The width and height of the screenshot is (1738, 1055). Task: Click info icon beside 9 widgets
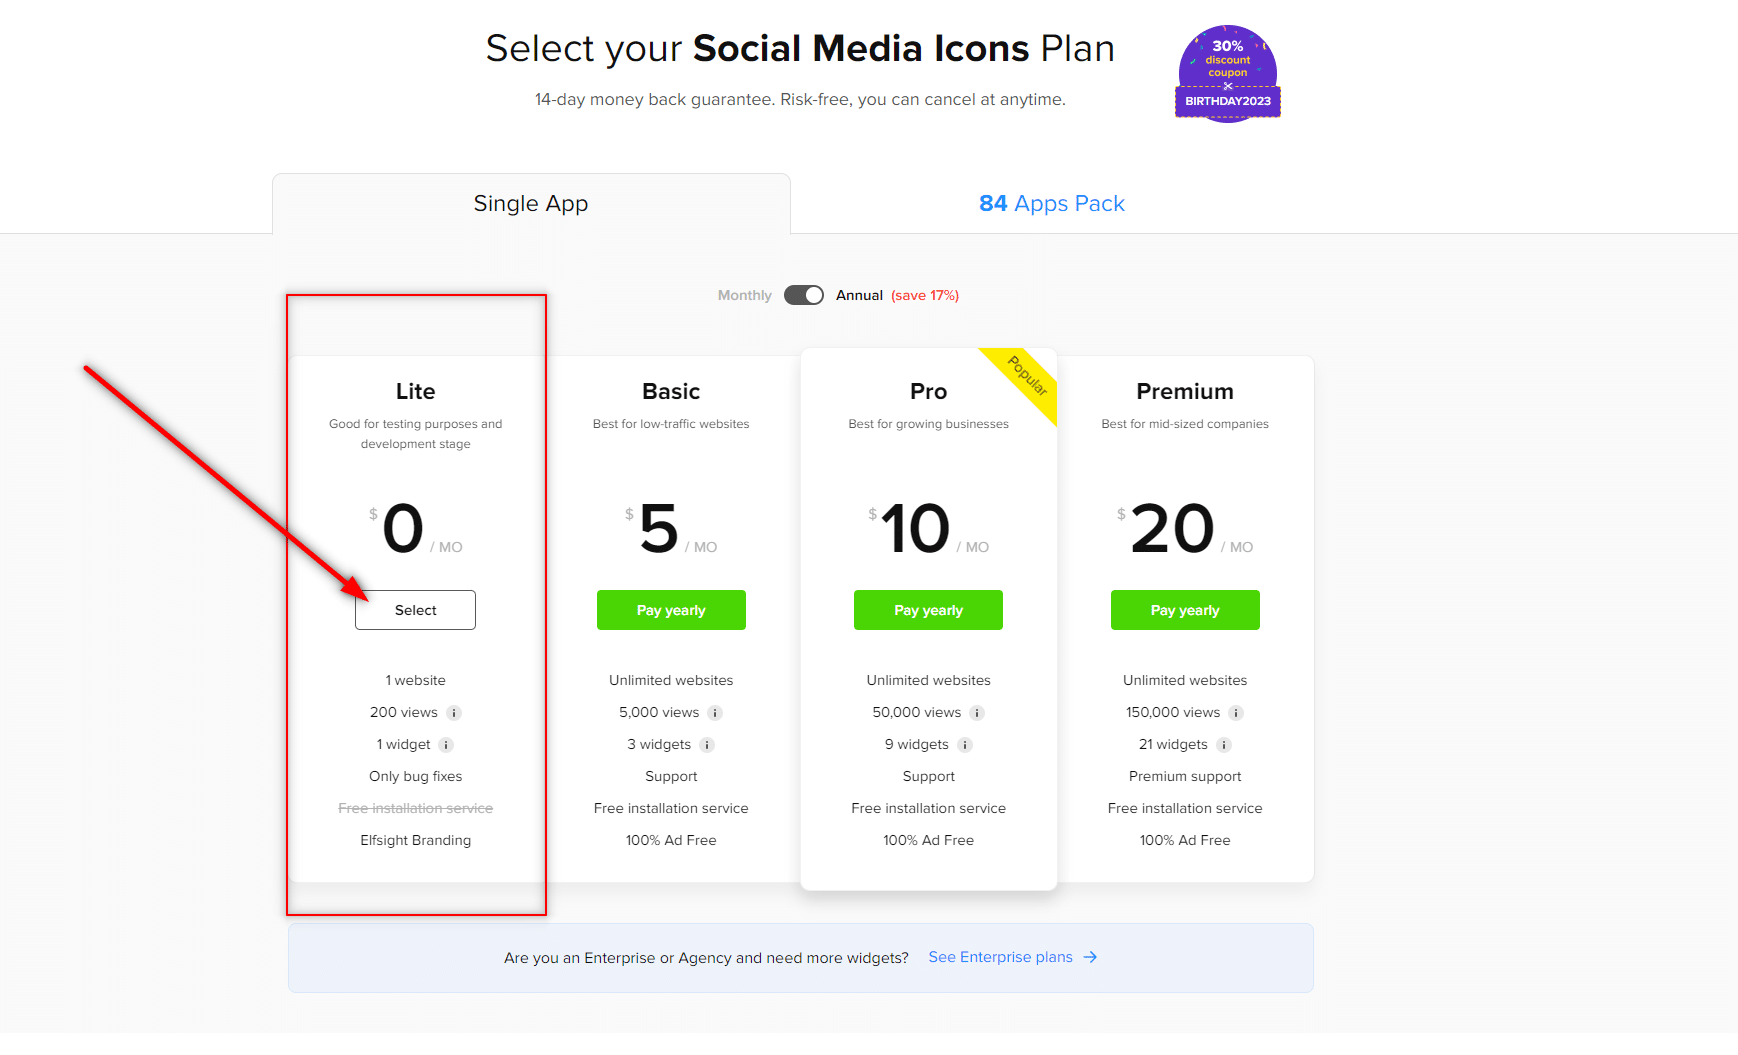pos(965,745)
